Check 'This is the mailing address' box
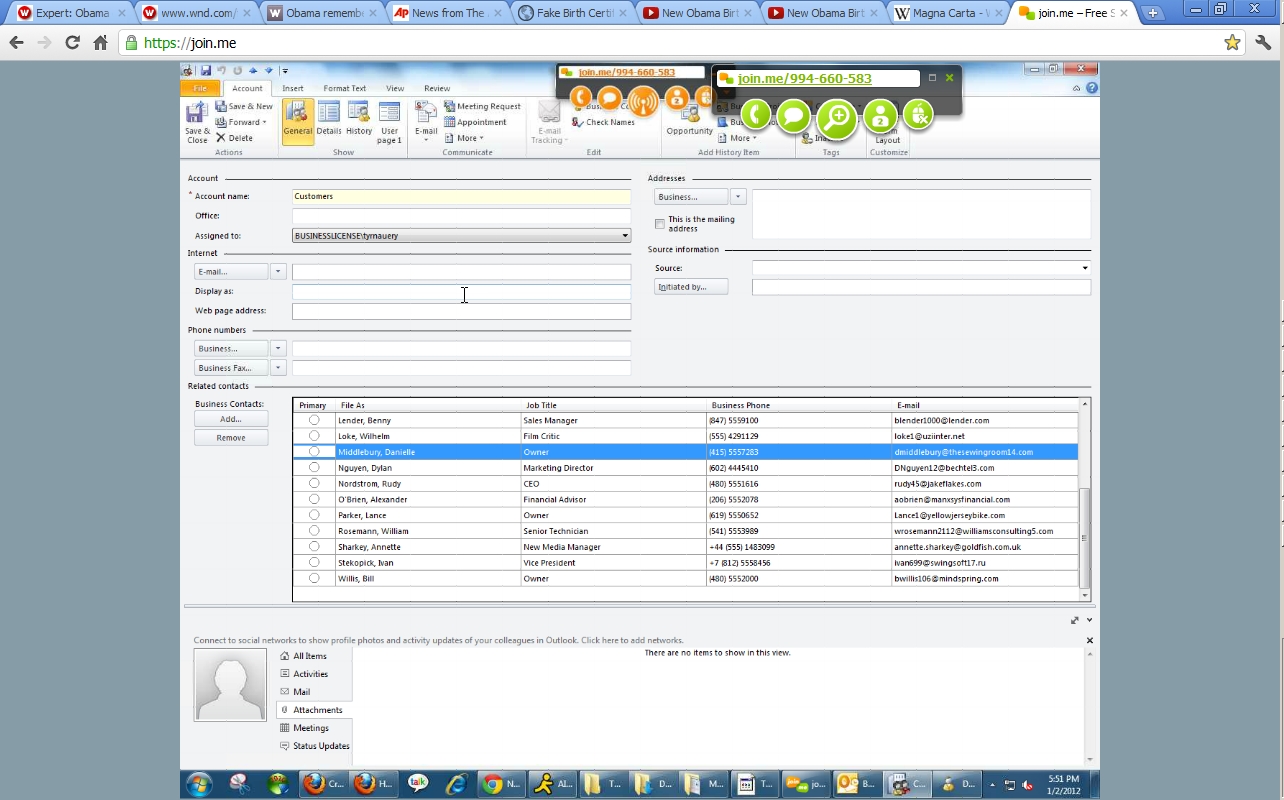The image size is (1284, 800). point(660,224)
